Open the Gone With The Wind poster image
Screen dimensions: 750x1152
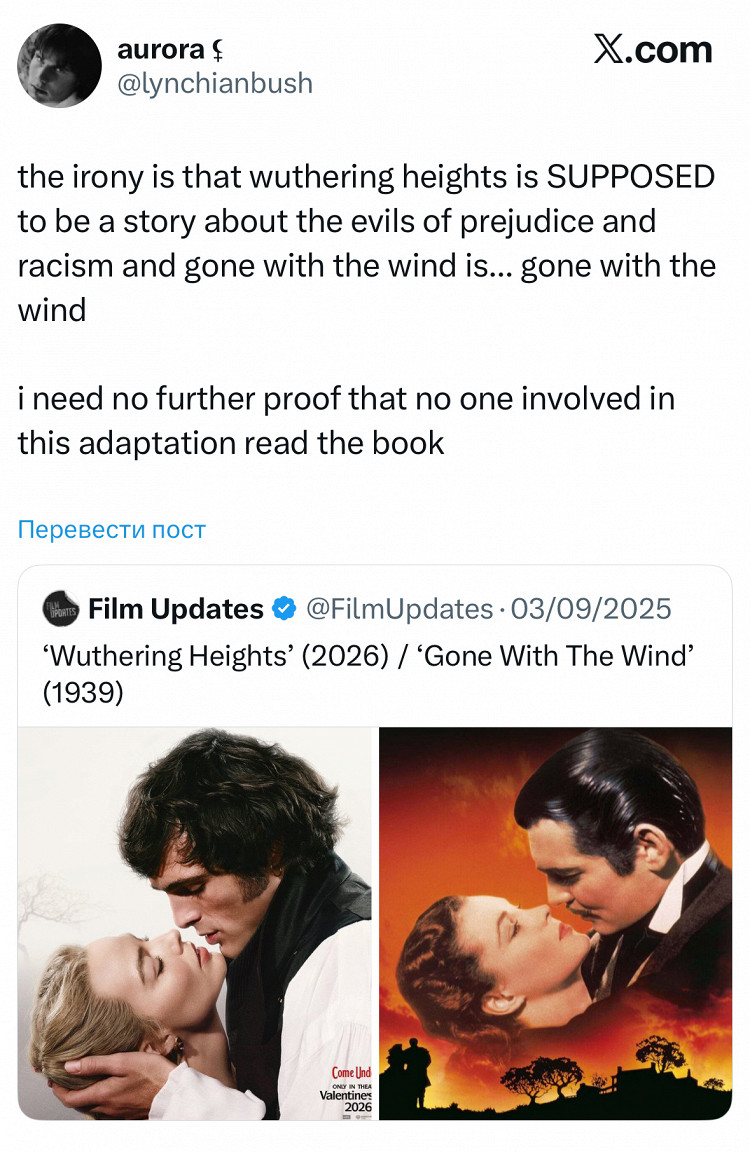click(555, 924)
